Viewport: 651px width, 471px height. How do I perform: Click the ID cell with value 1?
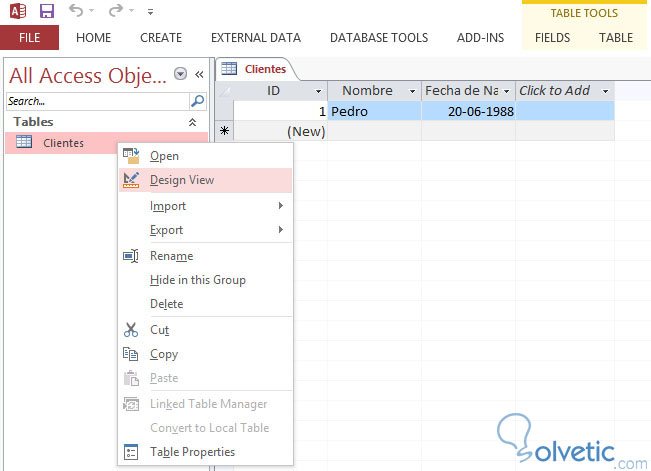tap(281, 111)
